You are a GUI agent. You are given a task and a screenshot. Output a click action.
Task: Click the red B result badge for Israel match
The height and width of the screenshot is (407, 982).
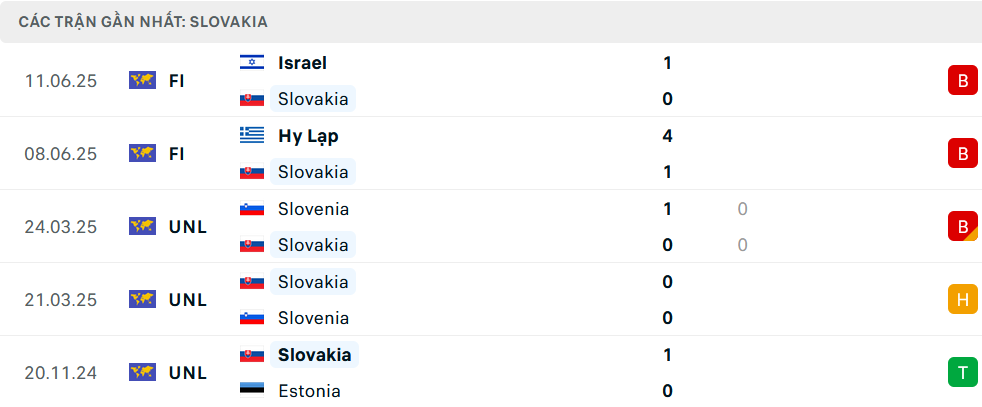tap(962, 81)
